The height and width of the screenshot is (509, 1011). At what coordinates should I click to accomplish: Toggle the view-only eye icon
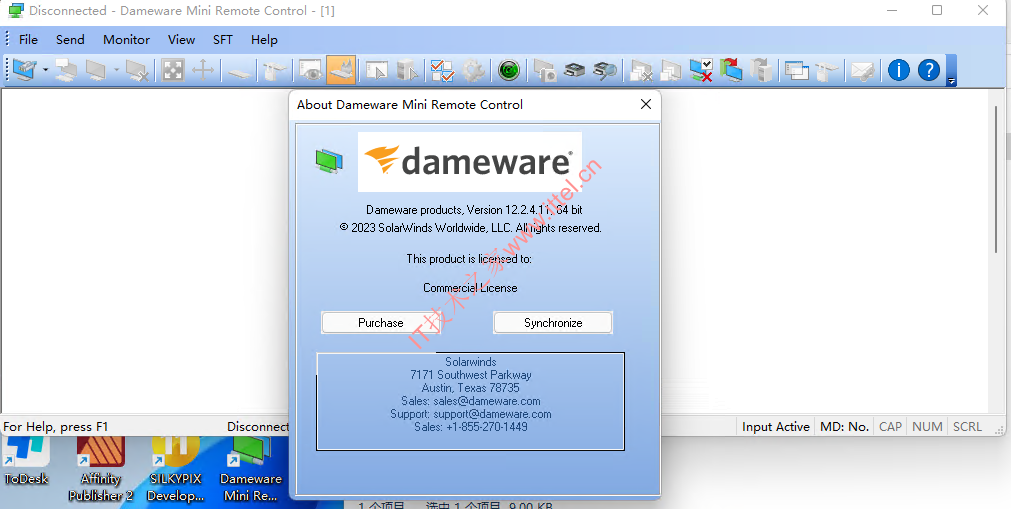(x=311, y=70)
